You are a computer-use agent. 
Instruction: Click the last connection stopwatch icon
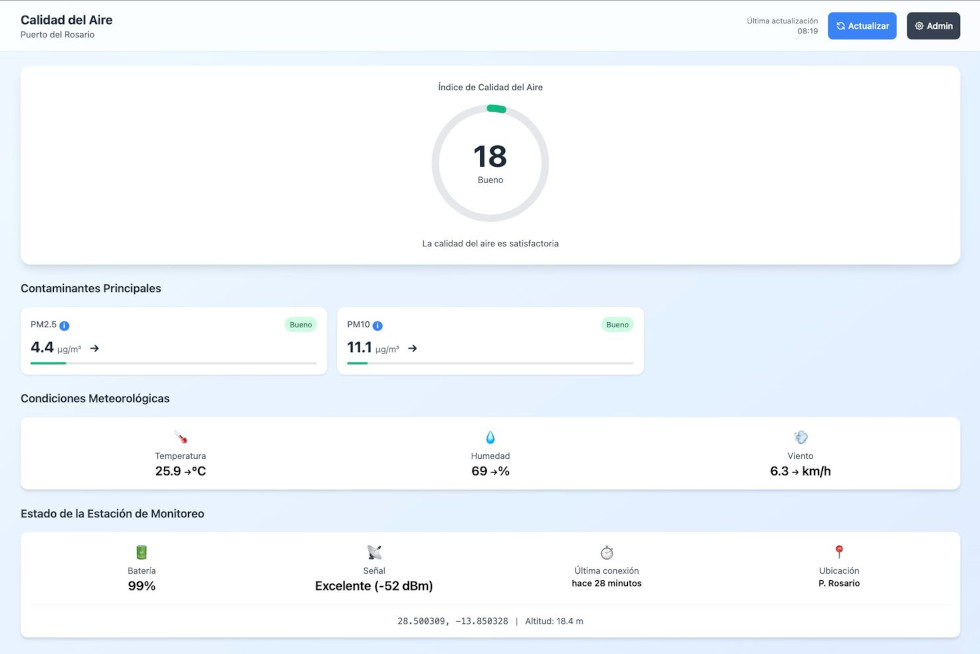(x=606, y=552)
